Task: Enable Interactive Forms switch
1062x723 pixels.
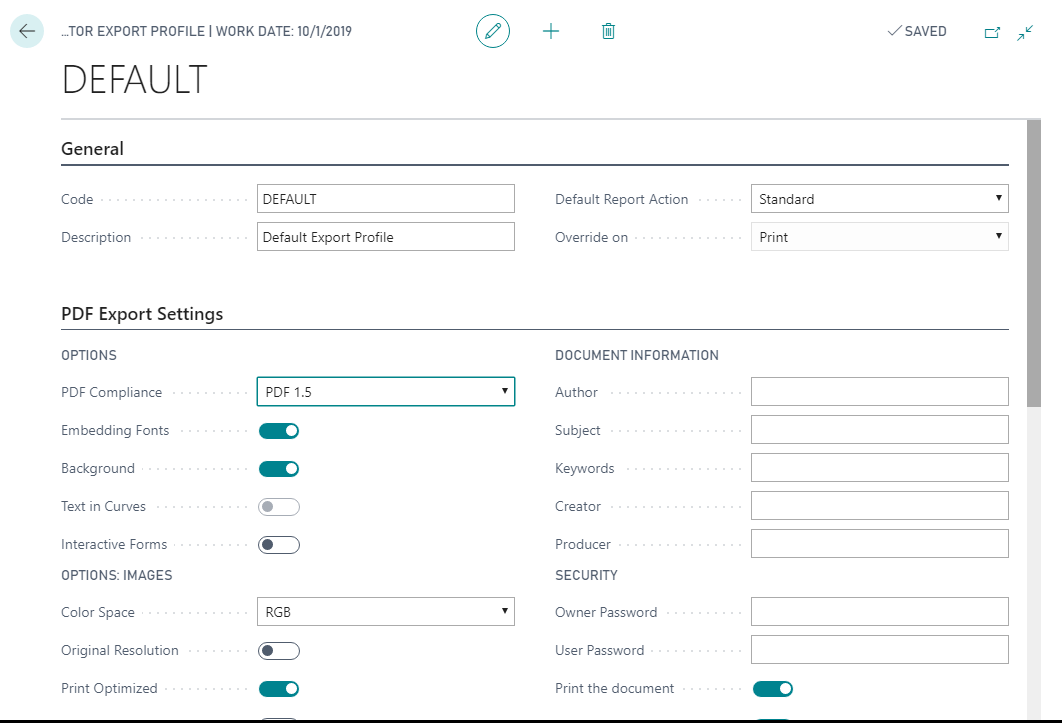Action: coord(279,545)
